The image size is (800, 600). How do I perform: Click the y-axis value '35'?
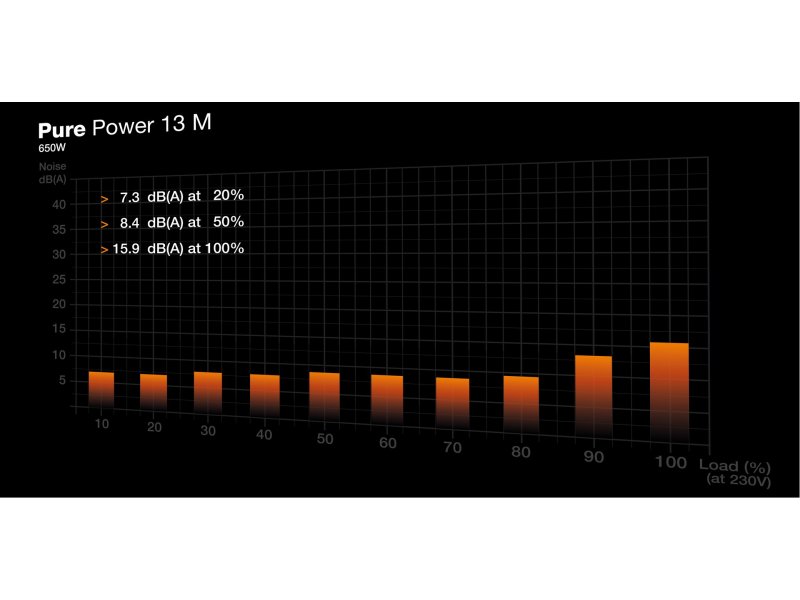tap(59, 230)
